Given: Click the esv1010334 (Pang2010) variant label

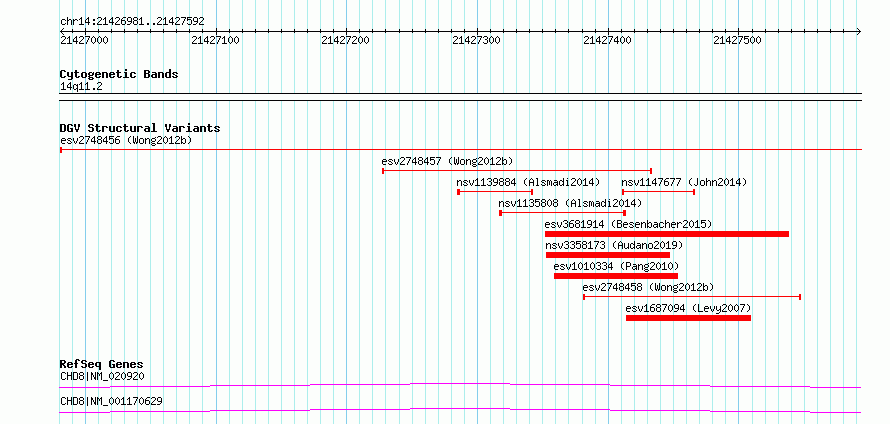Looking at the screenshot, I should [616, 266].
